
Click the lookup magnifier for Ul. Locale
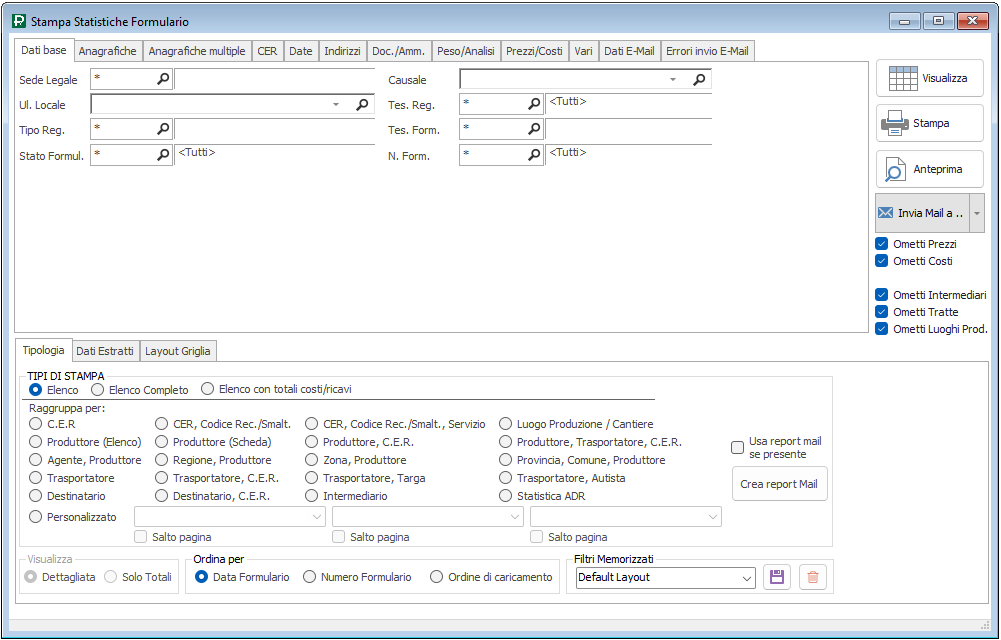[x=362, y=104]
